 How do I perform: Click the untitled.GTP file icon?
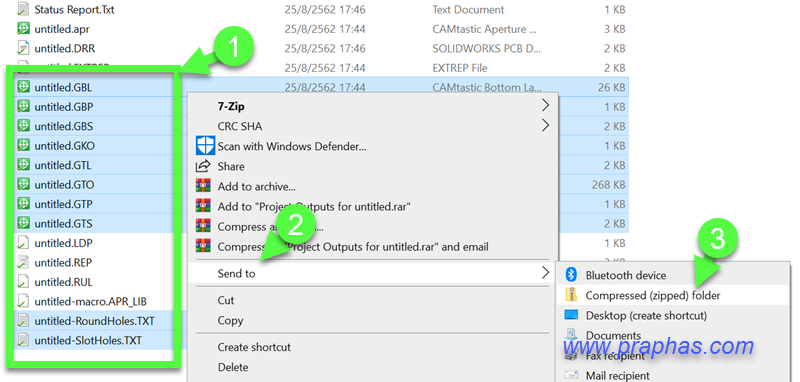click(23, 203)
